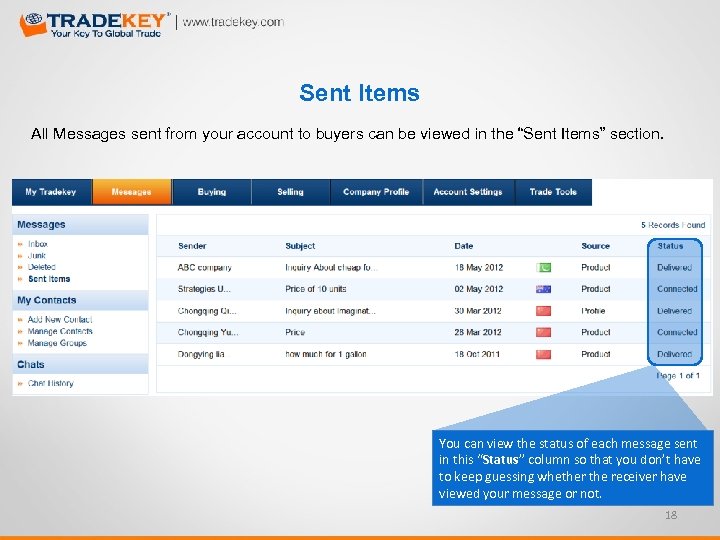Click the Messages sidebar heading
The width and height of the screenshot is (720, 540).
click(41, 225)
